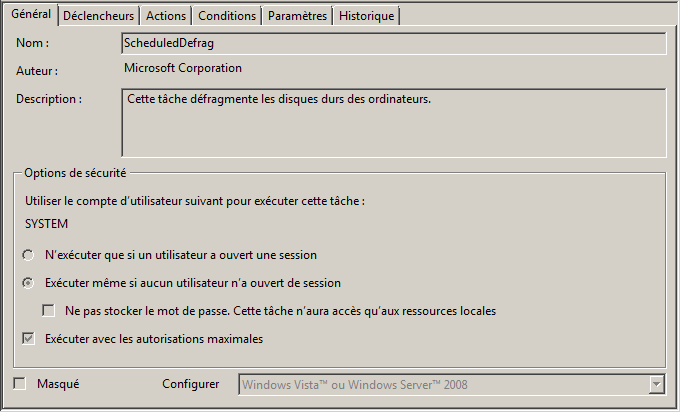Click the SYSTEM user account name
Image resolution: width=680 pixels, height=412 pixels.
click(46, 224)
